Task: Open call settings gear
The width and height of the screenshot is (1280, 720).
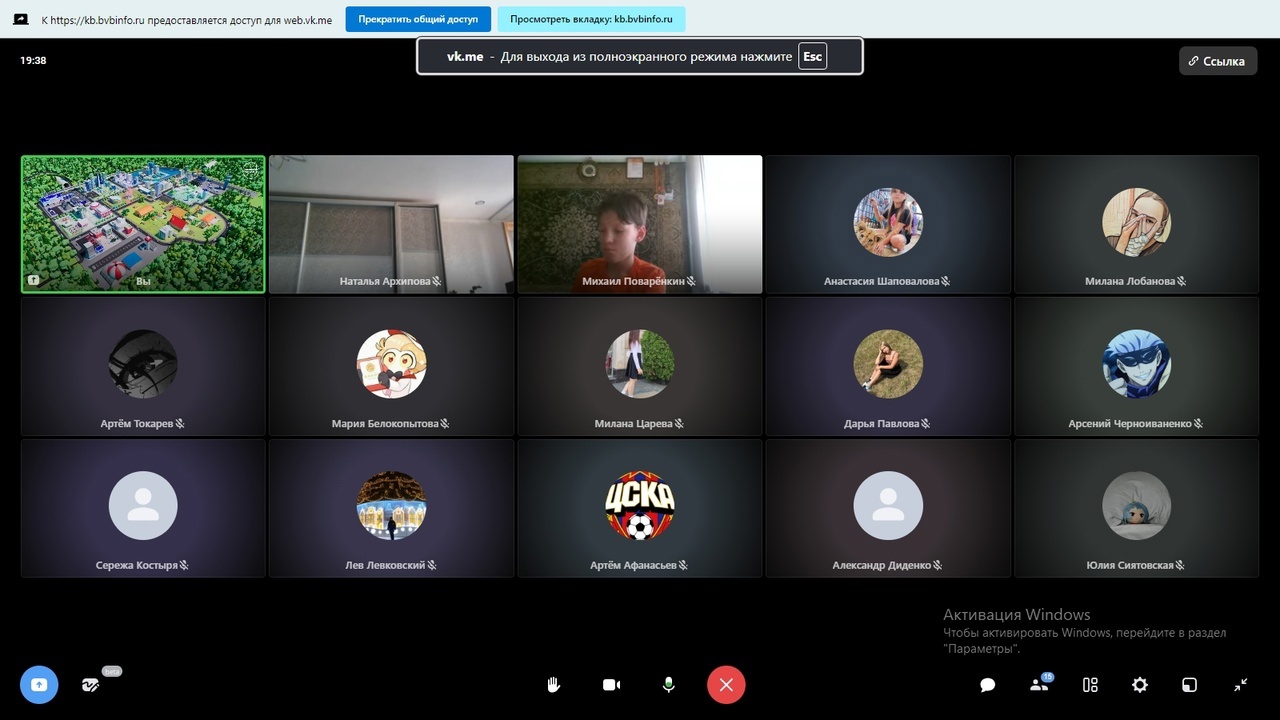Action: 1140,685
